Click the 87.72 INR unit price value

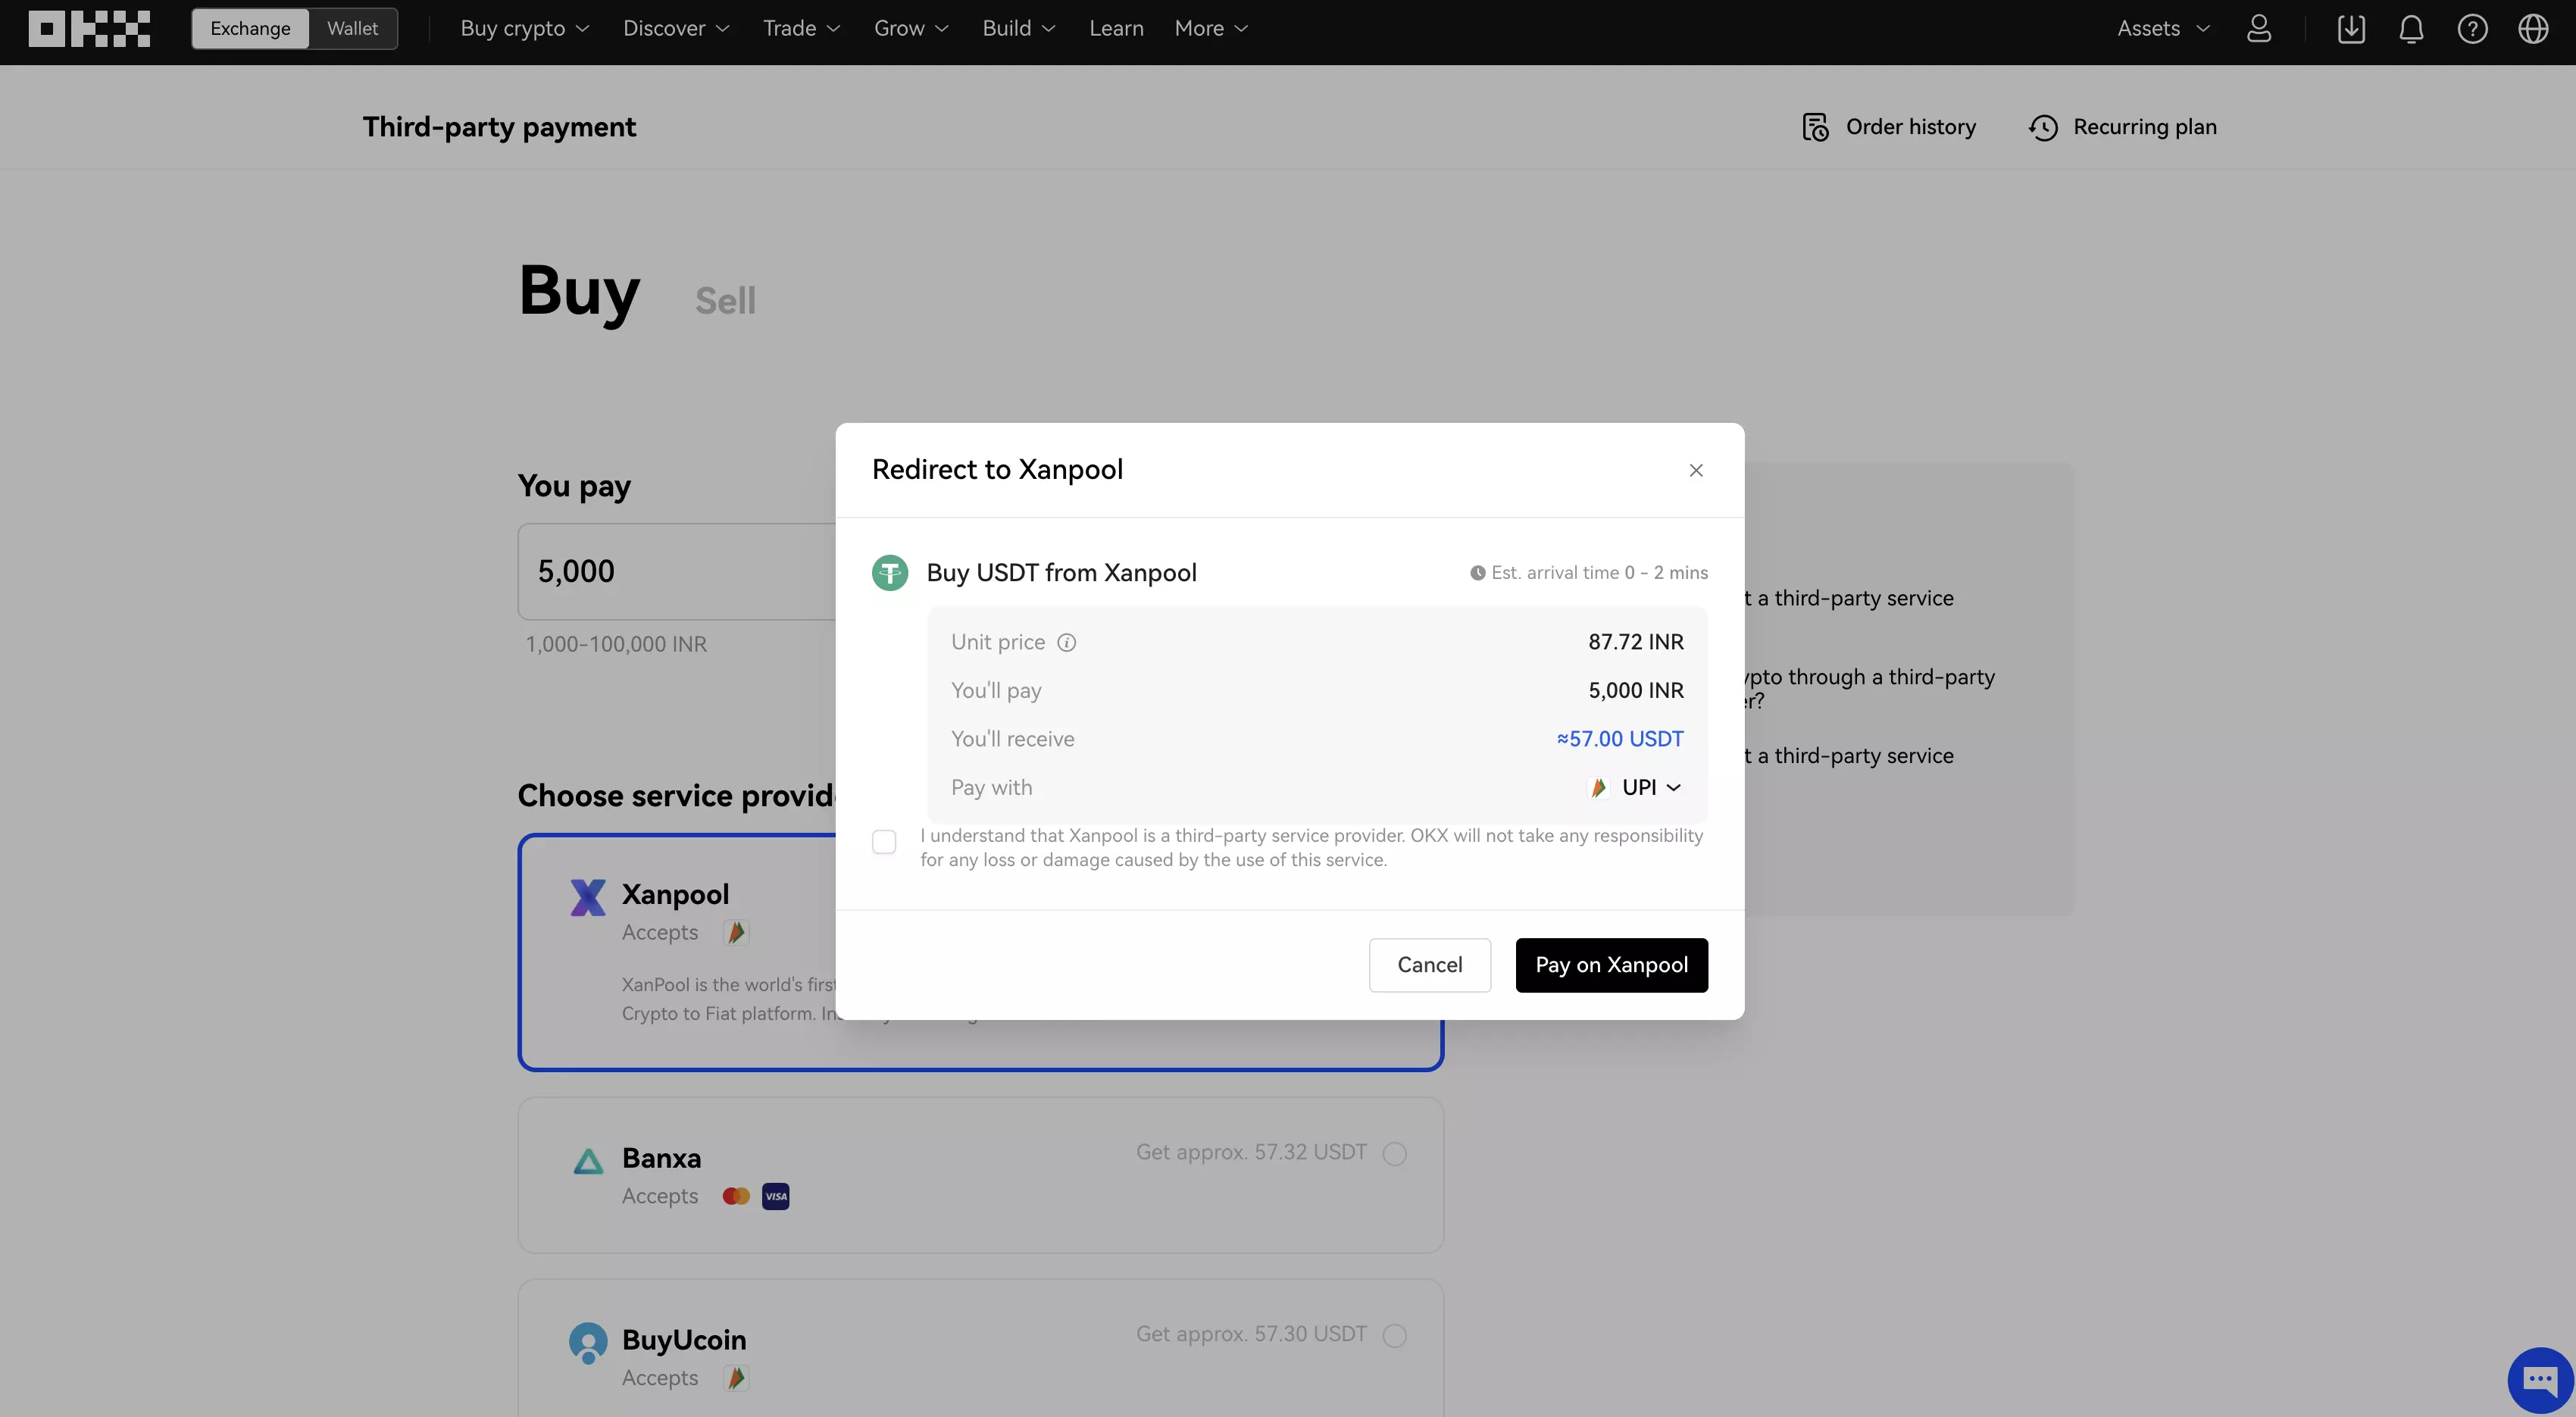coord(1636,642)
